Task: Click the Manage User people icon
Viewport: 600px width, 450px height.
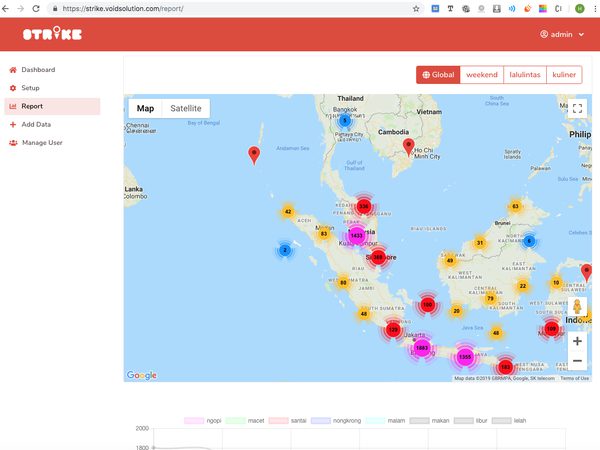Action: coord(13,143)
